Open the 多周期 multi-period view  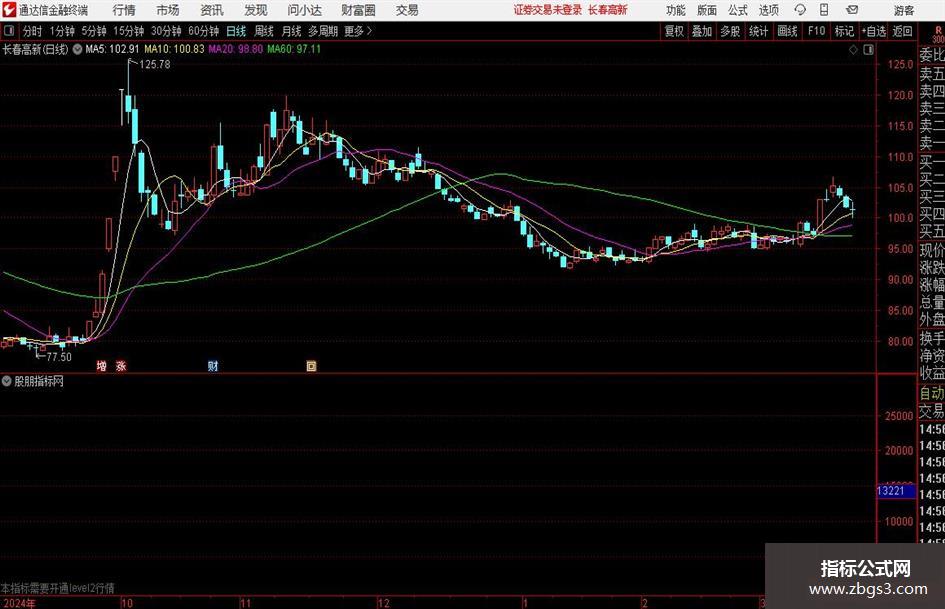point(323,31)
